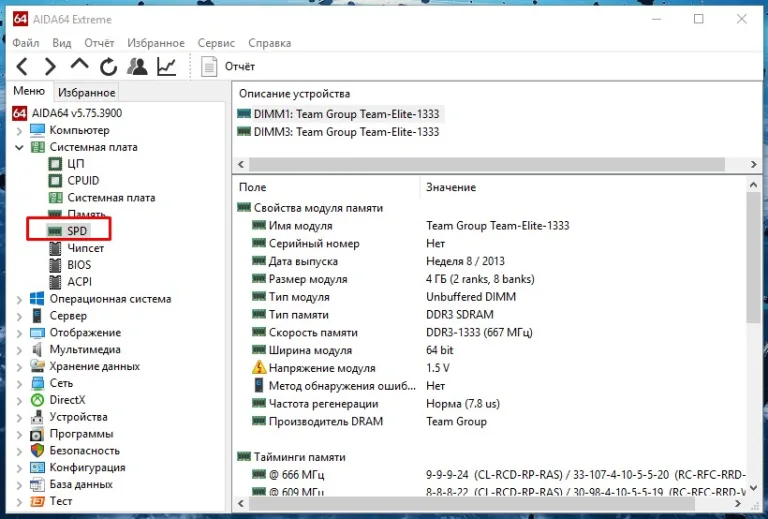The height and width of the screenshot is (519, 768).
Task: Expand the Операционная система node
Action: coord(19,299)
